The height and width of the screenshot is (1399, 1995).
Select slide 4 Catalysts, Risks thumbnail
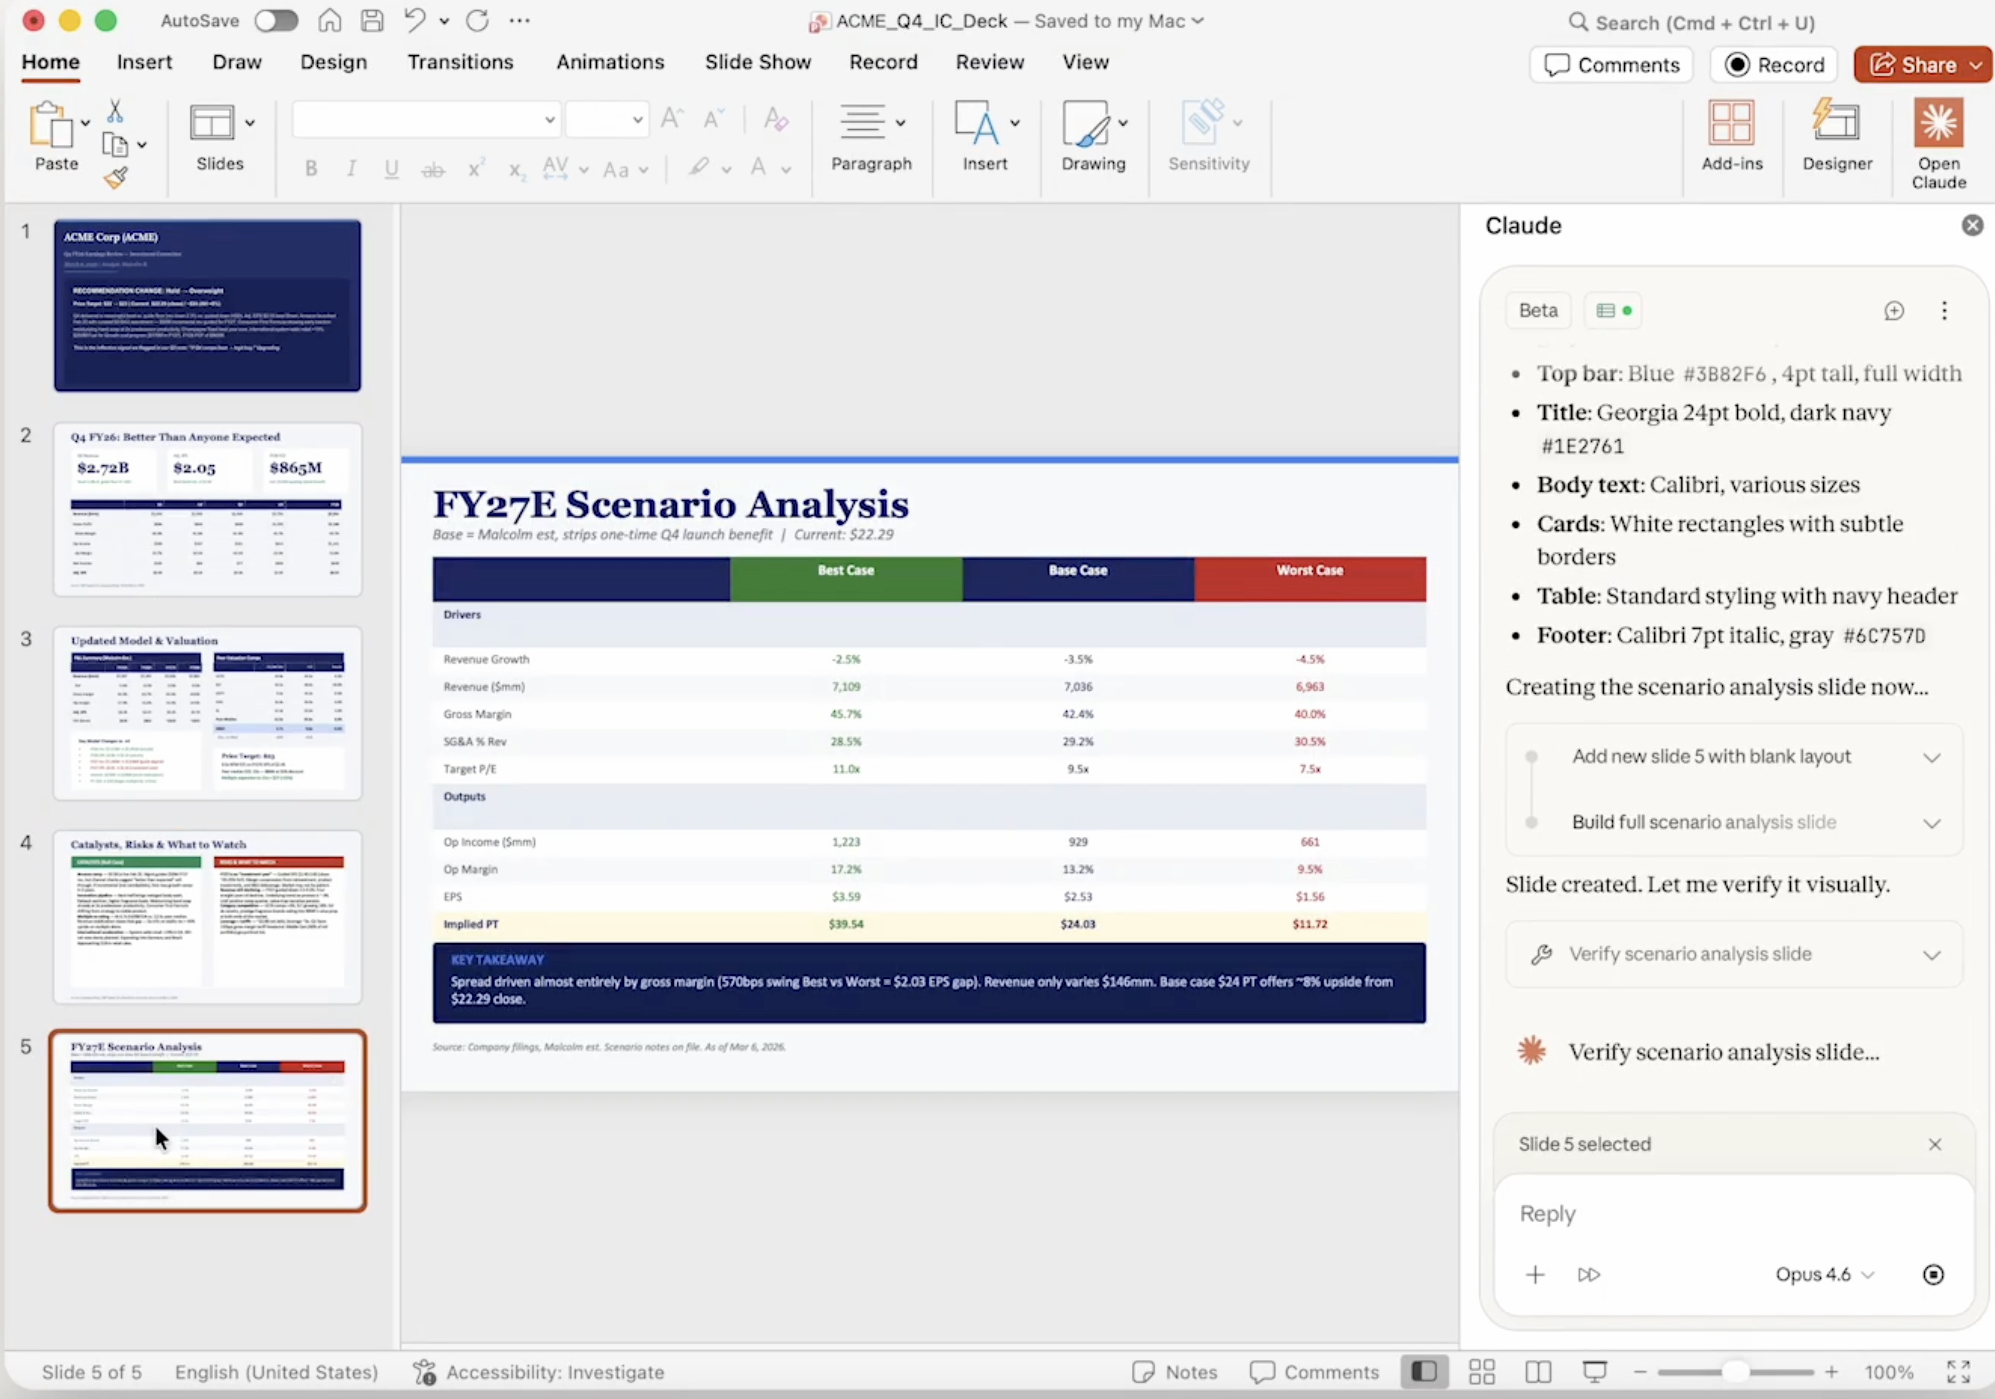(x=207, y=917)
